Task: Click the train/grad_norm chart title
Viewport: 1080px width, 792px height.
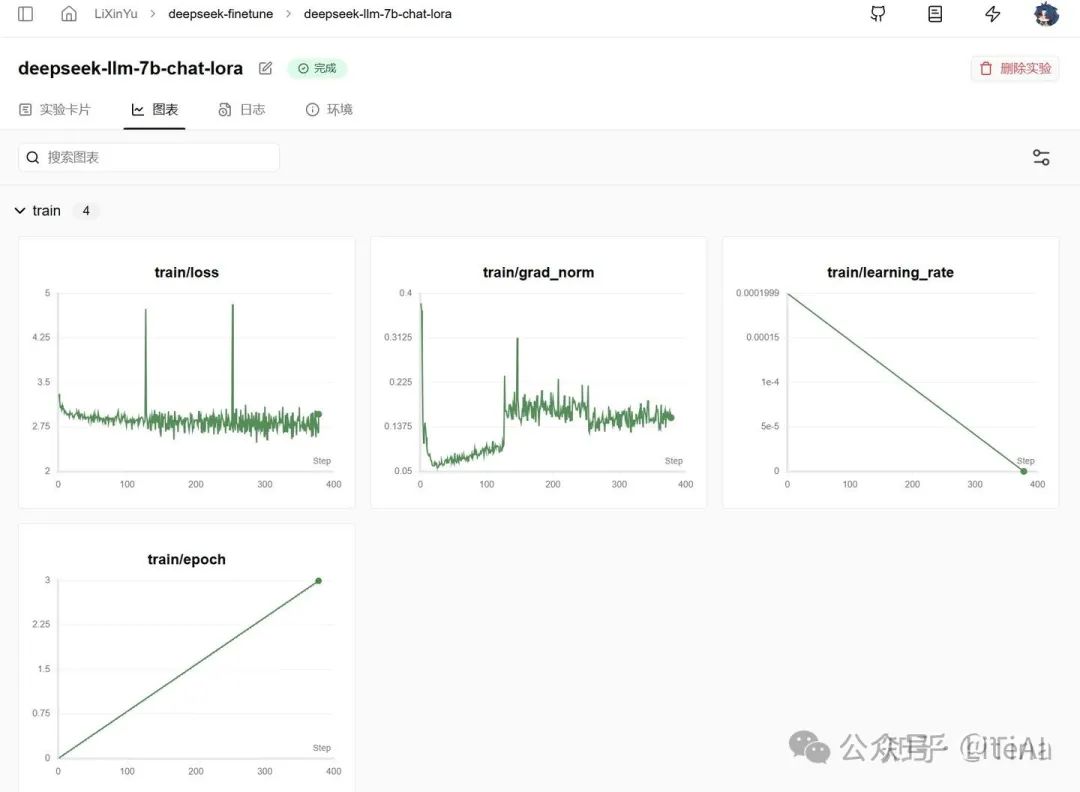Action: click(539, 273)
